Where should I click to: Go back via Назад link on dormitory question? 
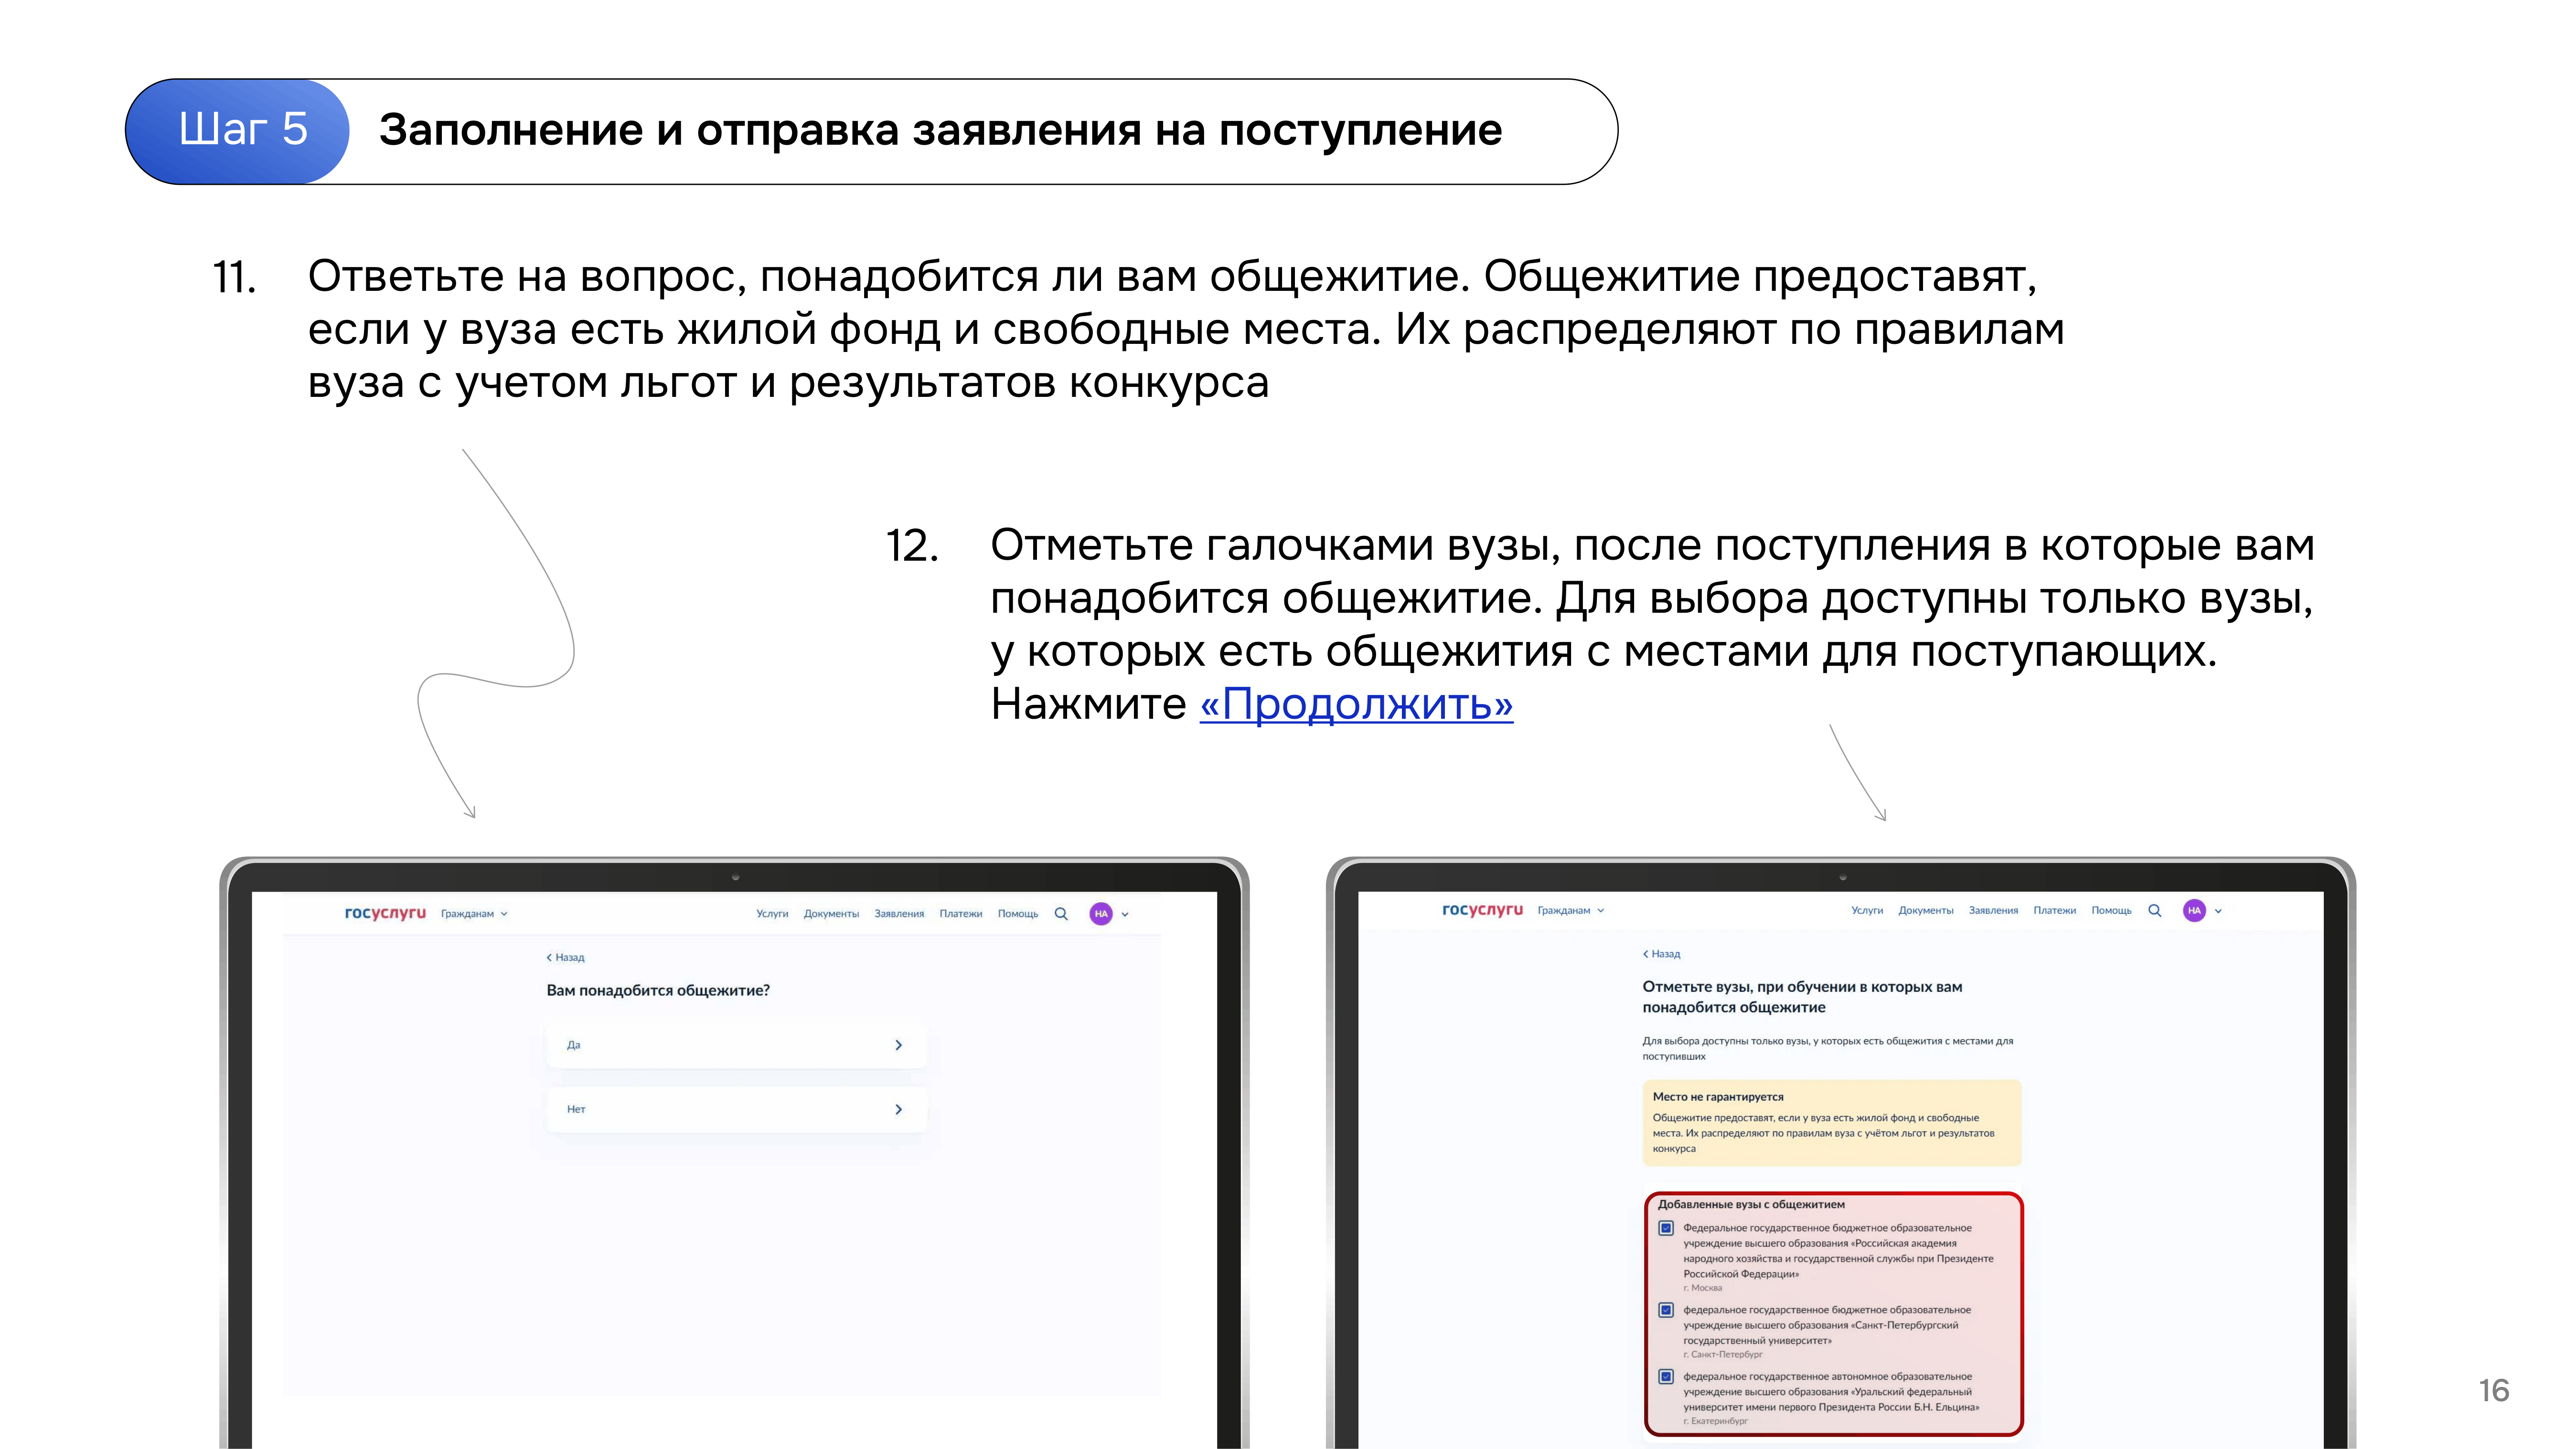565,958
